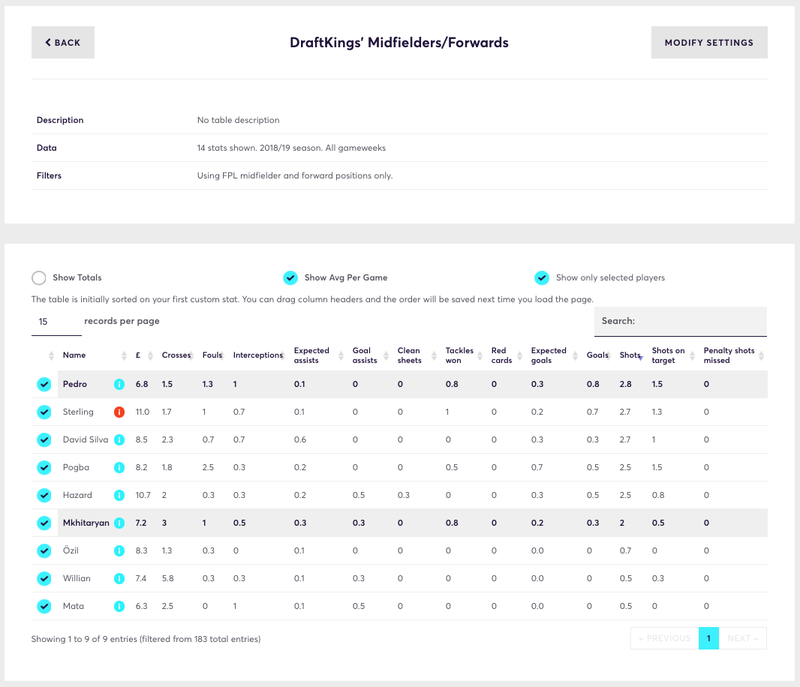The image size is (800, 687).
Task: Sort table by Penalty shots missed column
Action: 729,355
